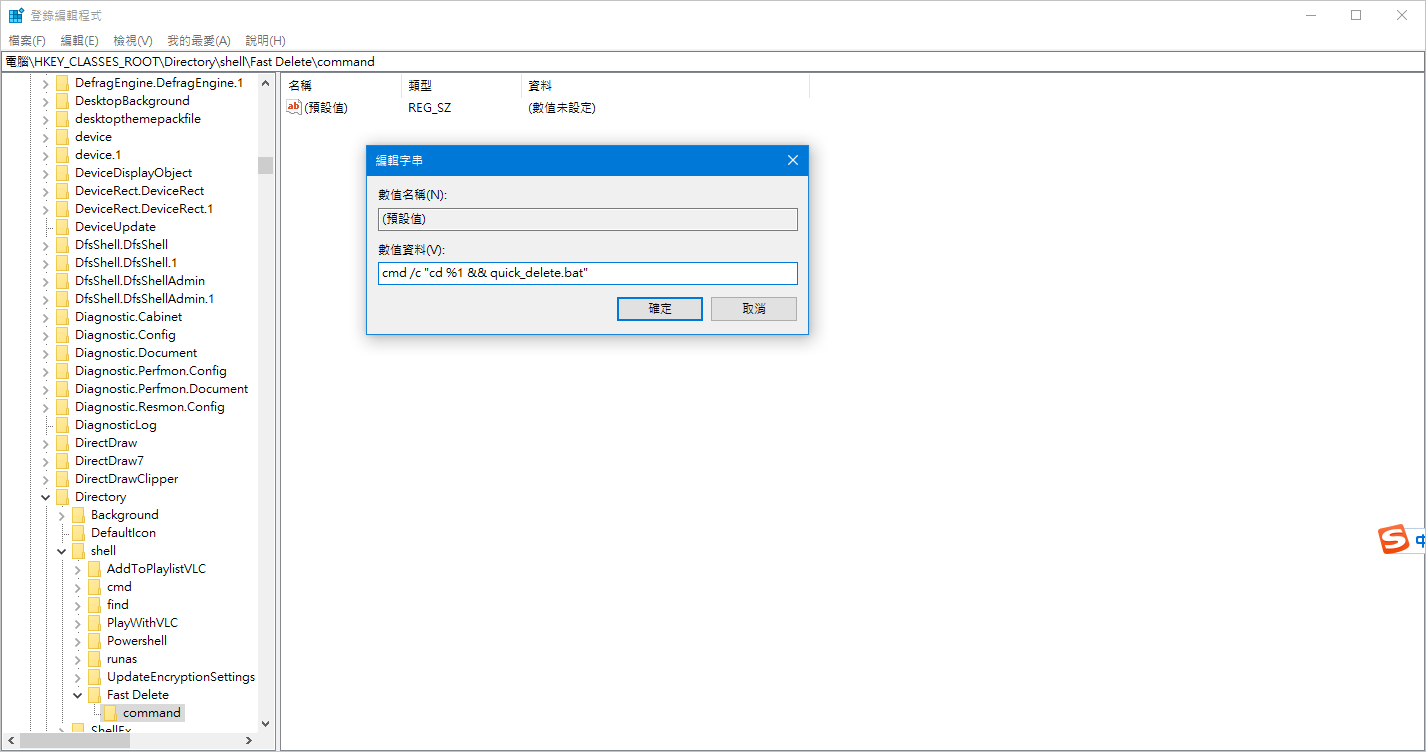This screenshot has height=752, width=1426.
Task: Select the DfsShell.DfsShellAdmin.1 key
Action: [144, 299]
